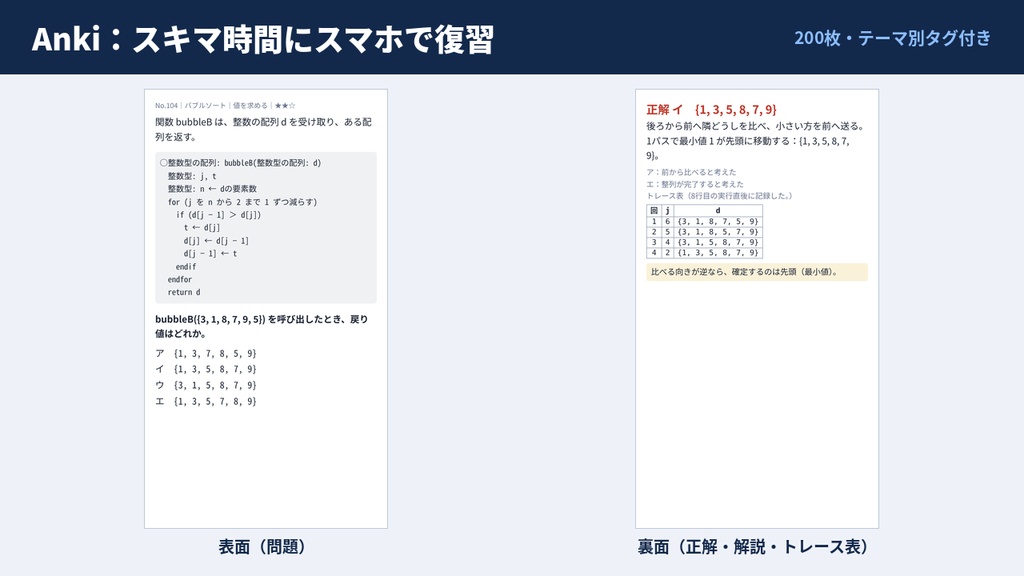The height and width of the screenshot is (576, 1024).
Task: Click the note "ア：前から比べると考えた"
Action: point(691,172)
